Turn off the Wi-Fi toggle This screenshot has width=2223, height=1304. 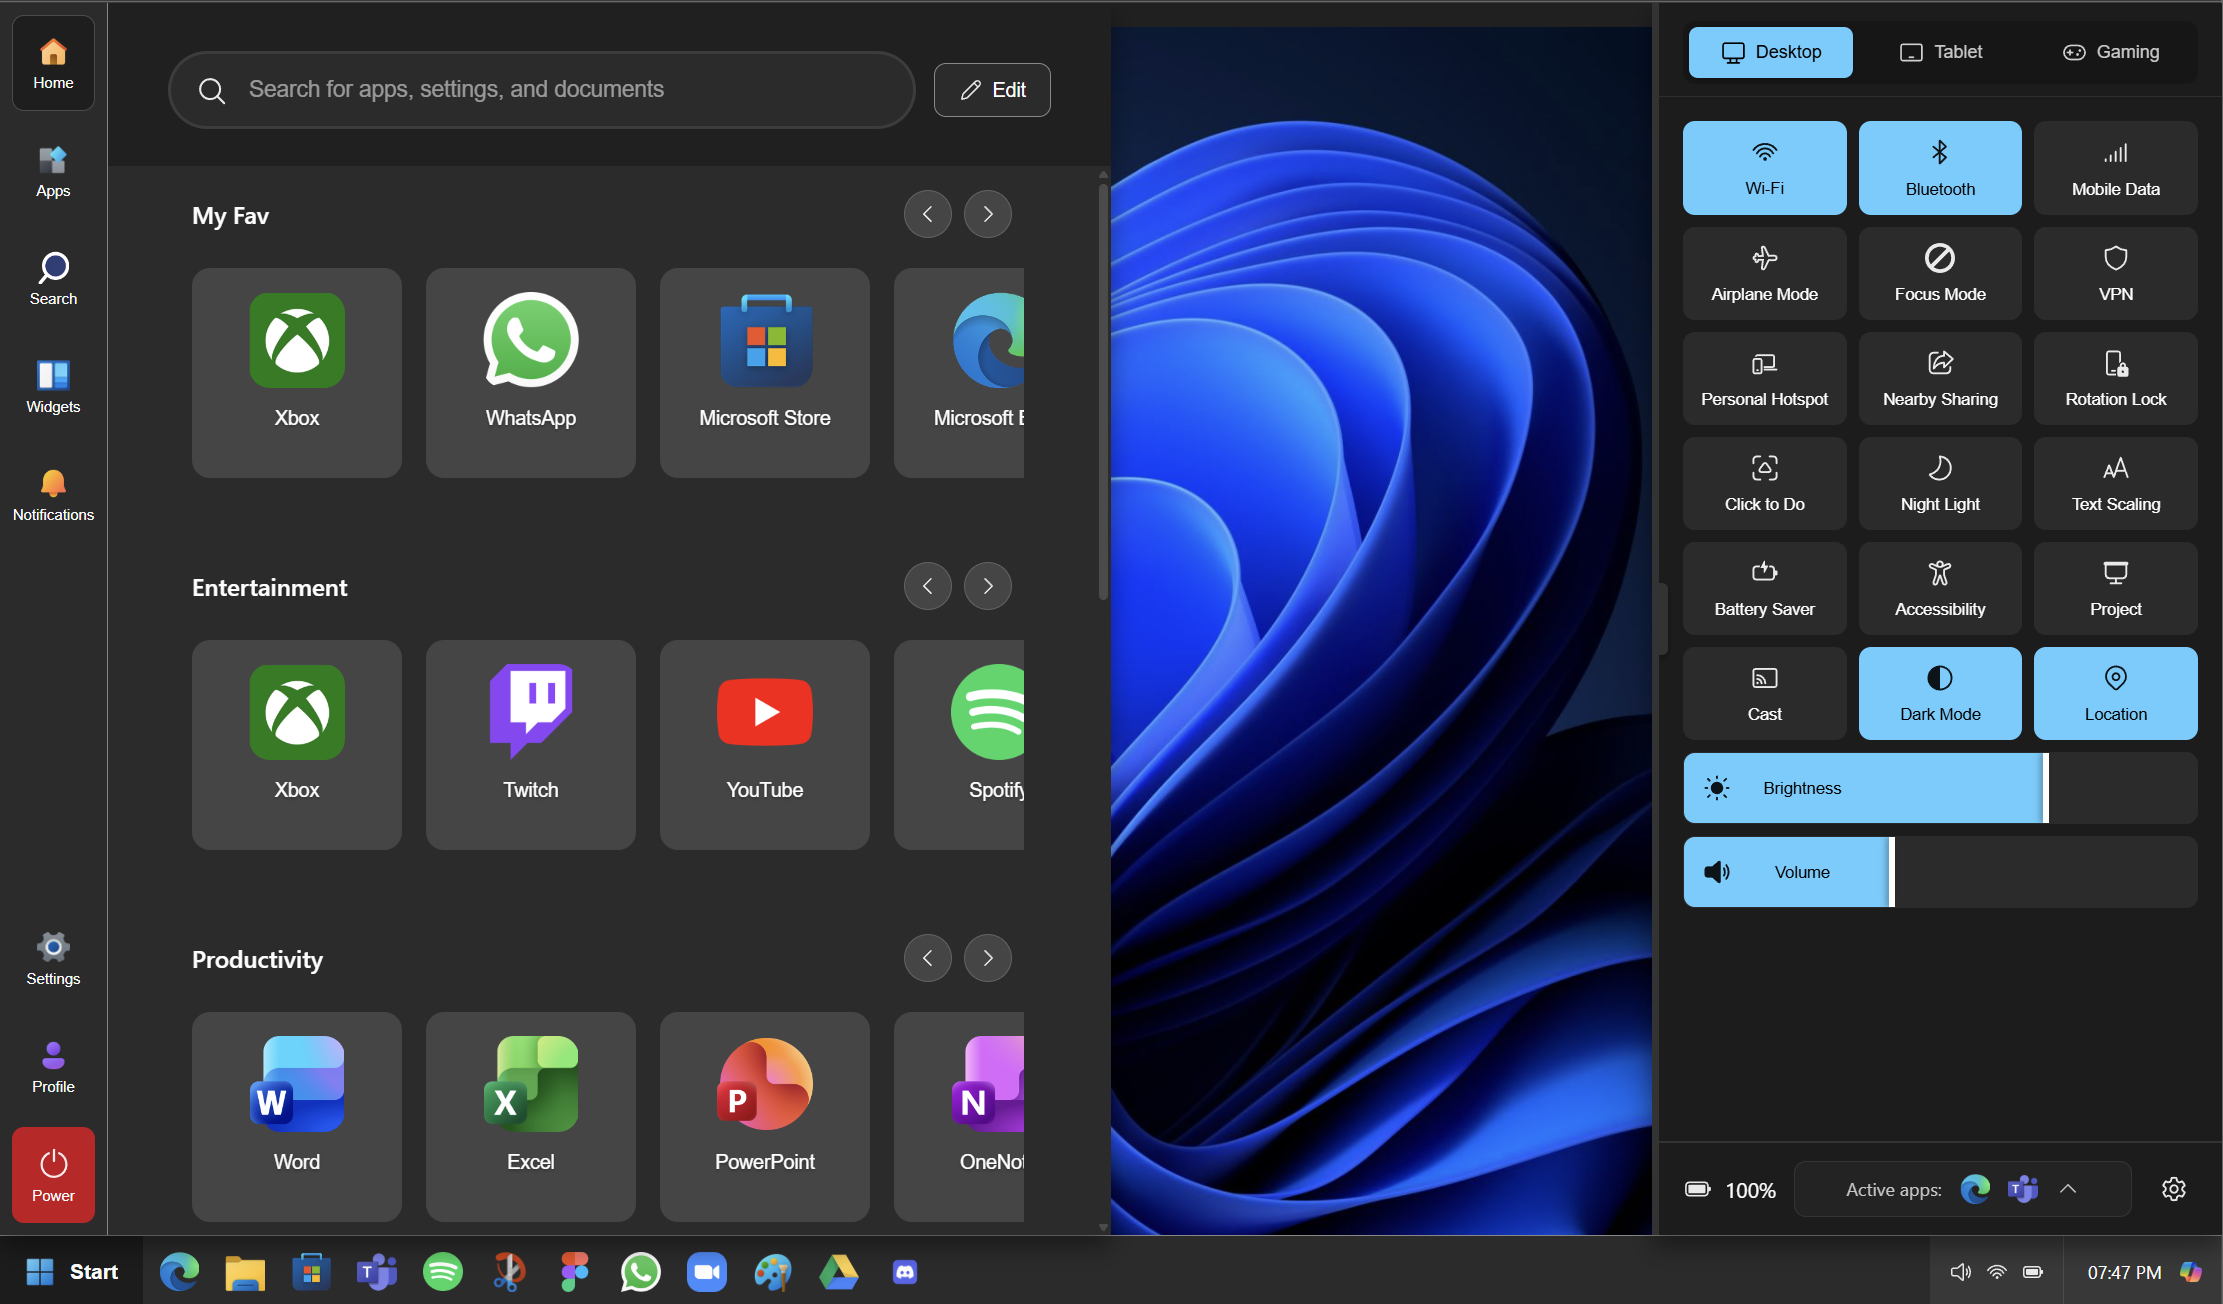pyautogui.click(x=1764, y=168)
